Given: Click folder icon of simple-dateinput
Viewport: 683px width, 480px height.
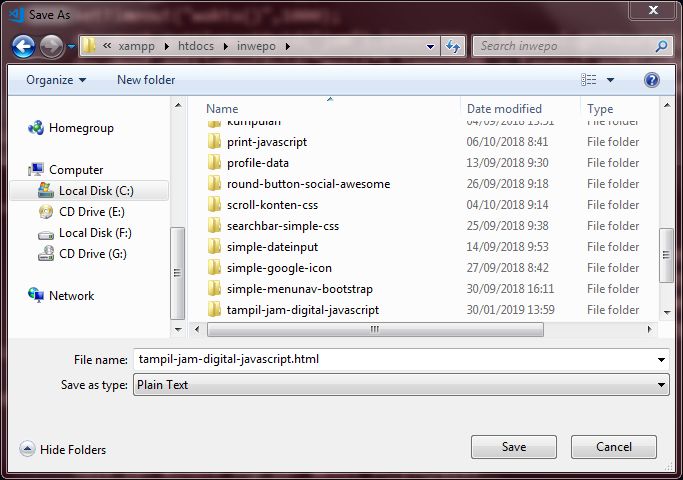Looking at the screenshot, I should point(214,247).
